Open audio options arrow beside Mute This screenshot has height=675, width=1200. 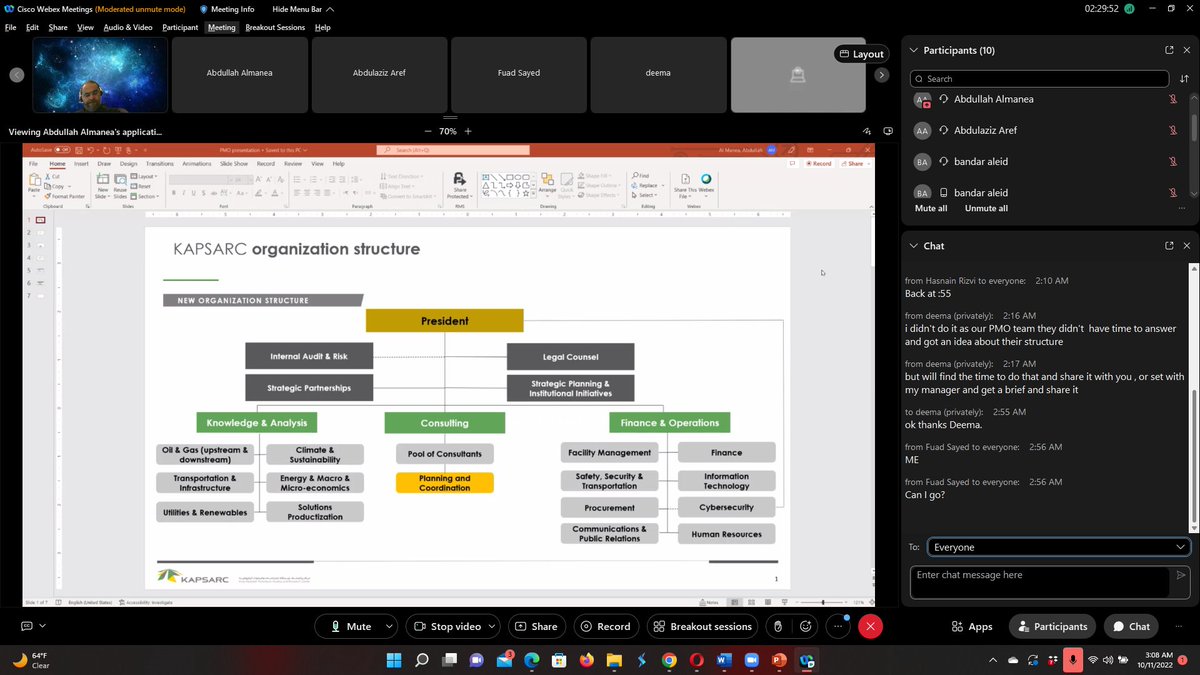pyautogui.click(x=389, y=627)
